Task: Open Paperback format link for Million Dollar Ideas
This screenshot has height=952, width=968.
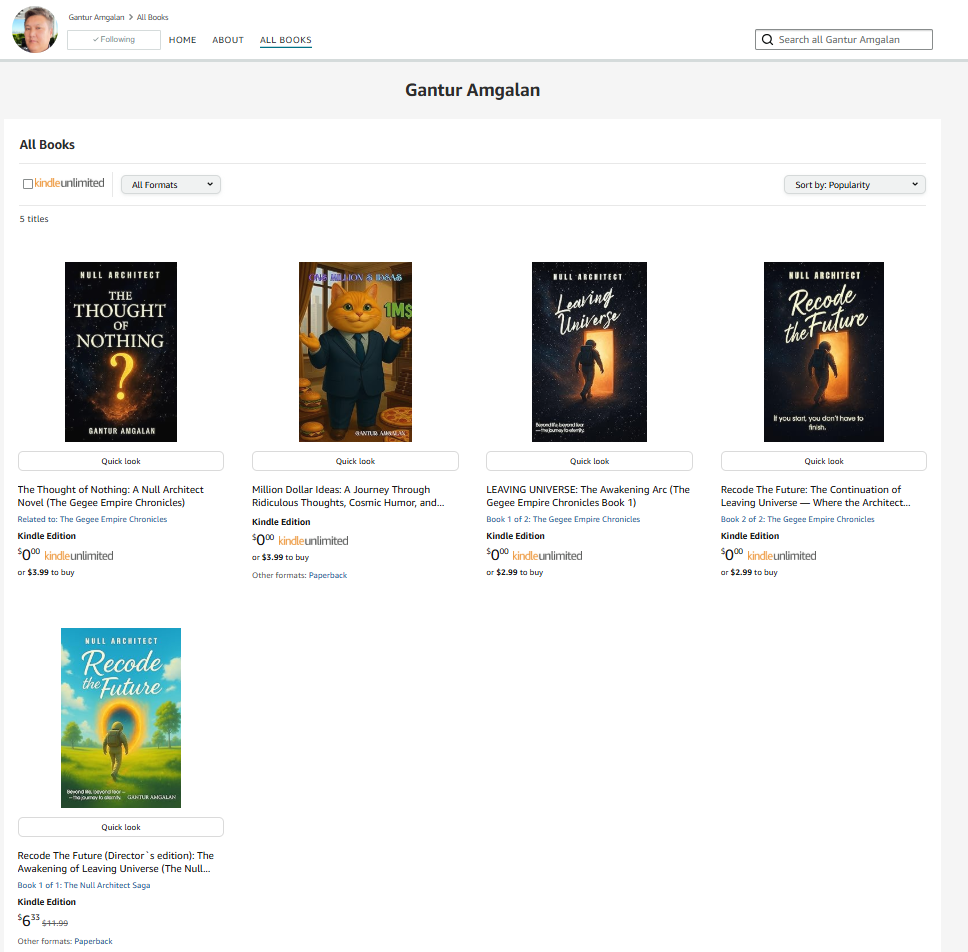Action: (328, 575)
